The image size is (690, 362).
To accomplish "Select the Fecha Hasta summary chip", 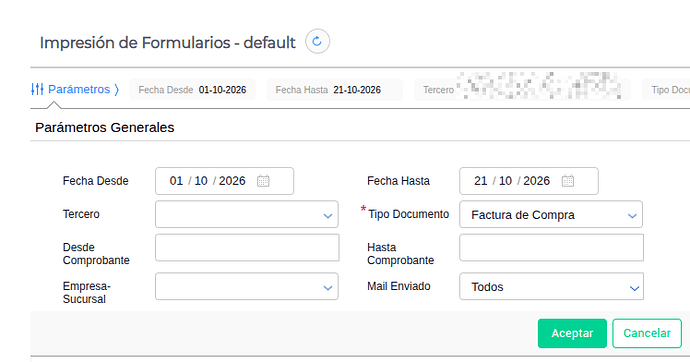I will (x=334, y=90).
